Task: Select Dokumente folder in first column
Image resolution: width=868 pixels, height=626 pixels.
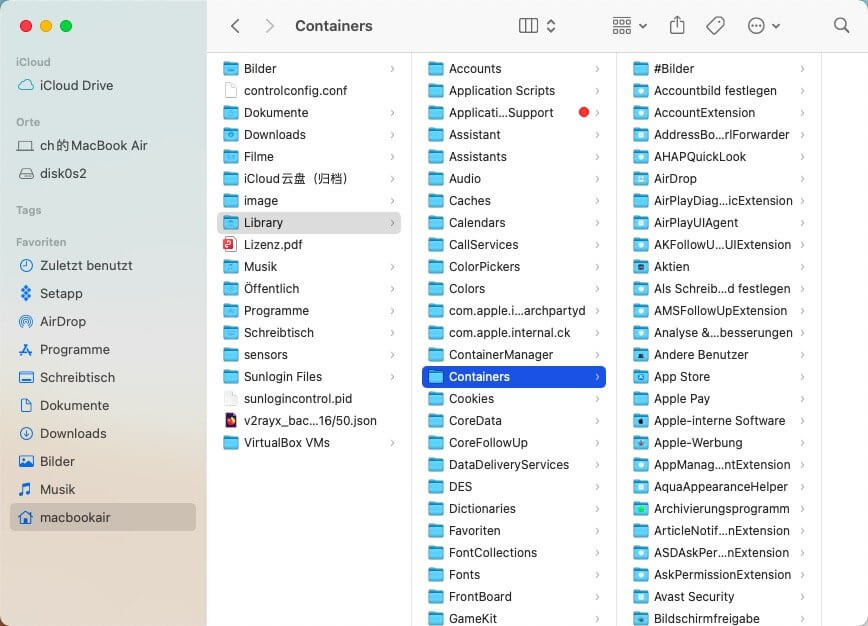Action: pyautogui.click(x=309, y=113)
